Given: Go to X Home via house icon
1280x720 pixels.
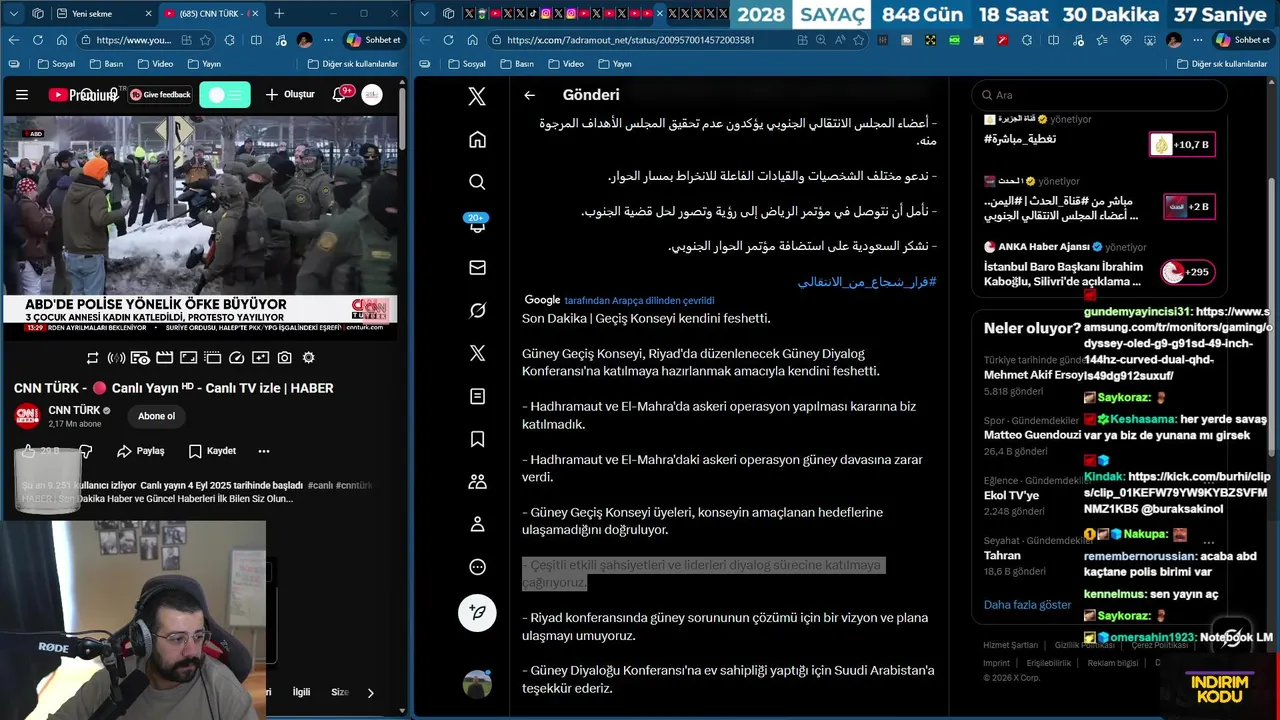Looking at the screenshot, I should point(477,139).
